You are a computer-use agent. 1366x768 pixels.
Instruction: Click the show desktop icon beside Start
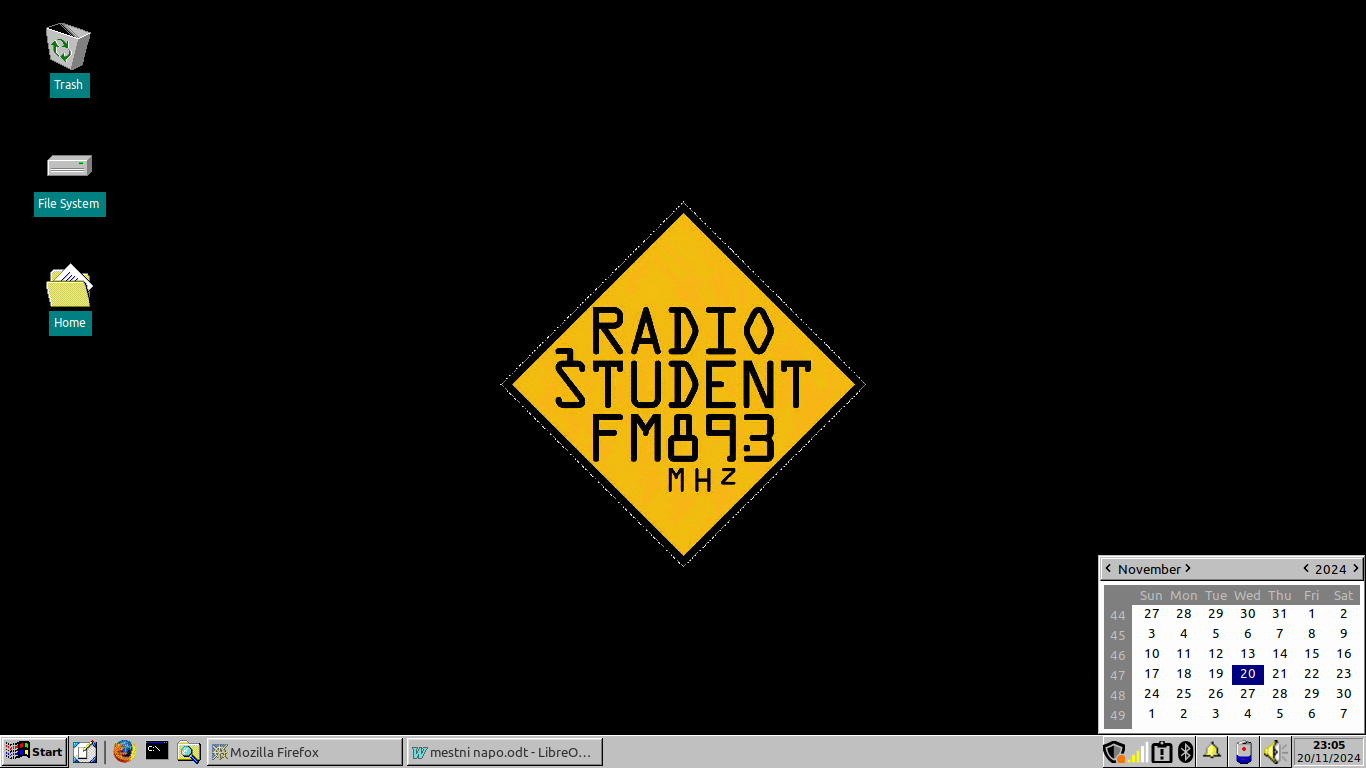(85, 751)
